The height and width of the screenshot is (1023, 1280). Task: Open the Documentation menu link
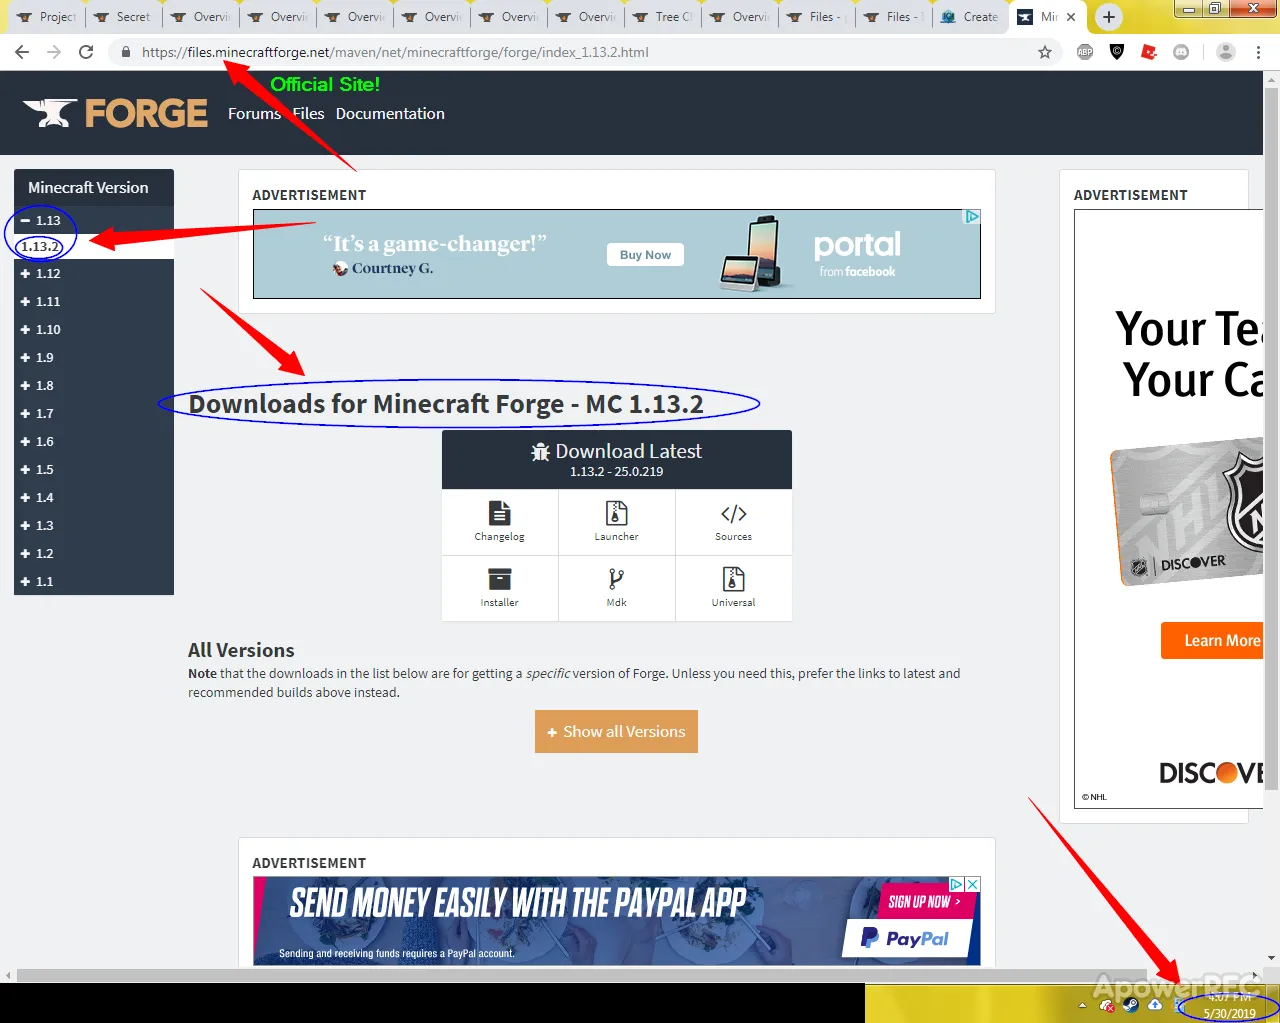pyautogui.click(x=390, y=113)
